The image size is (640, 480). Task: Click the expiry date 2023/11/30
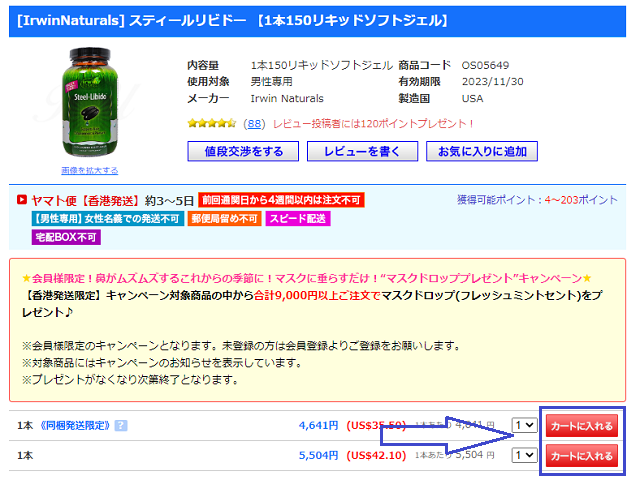[x=492, y=82]
